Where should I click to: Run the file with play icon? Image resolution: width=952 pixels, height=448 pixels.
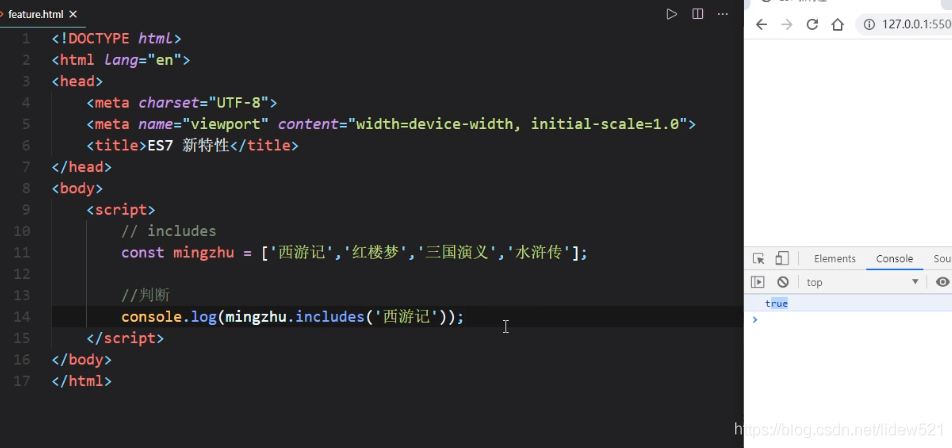coord(672,14)
